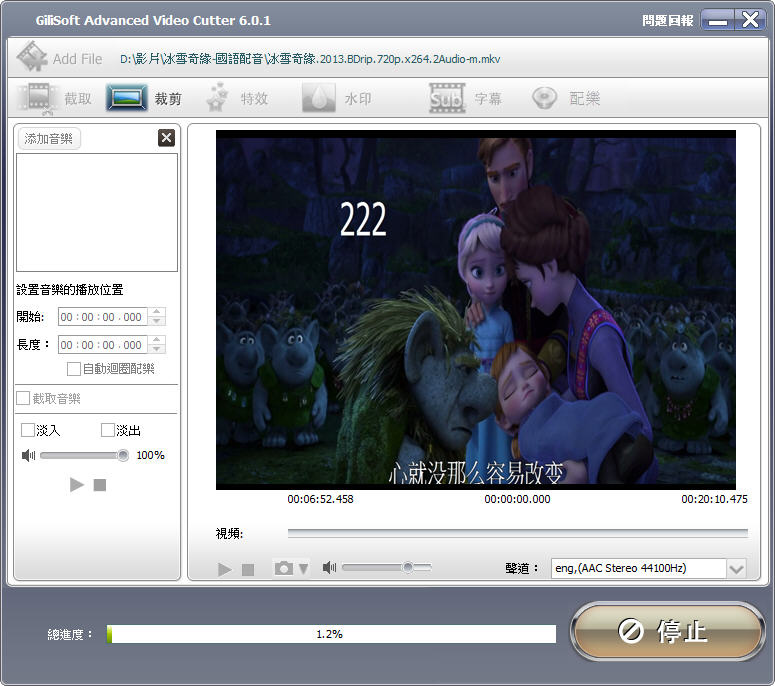Click the video preview frame

[x=475, y=310]
